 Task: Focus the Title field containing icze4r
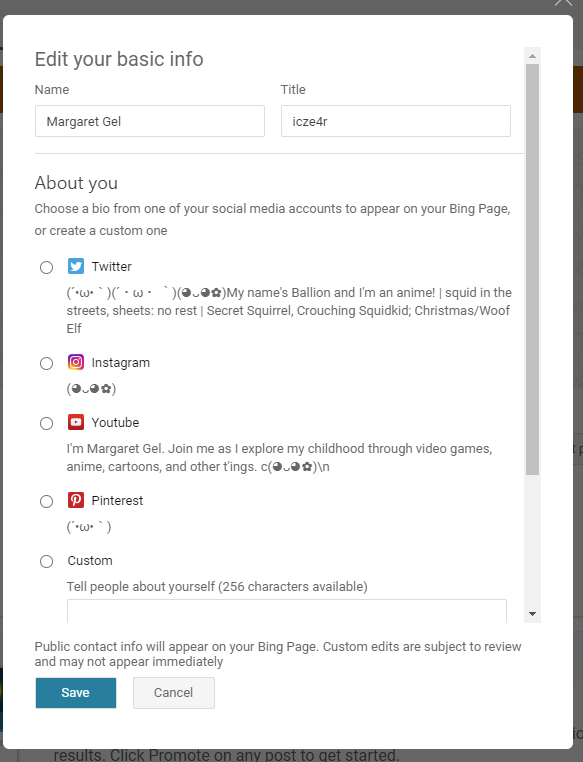point(396,121)
